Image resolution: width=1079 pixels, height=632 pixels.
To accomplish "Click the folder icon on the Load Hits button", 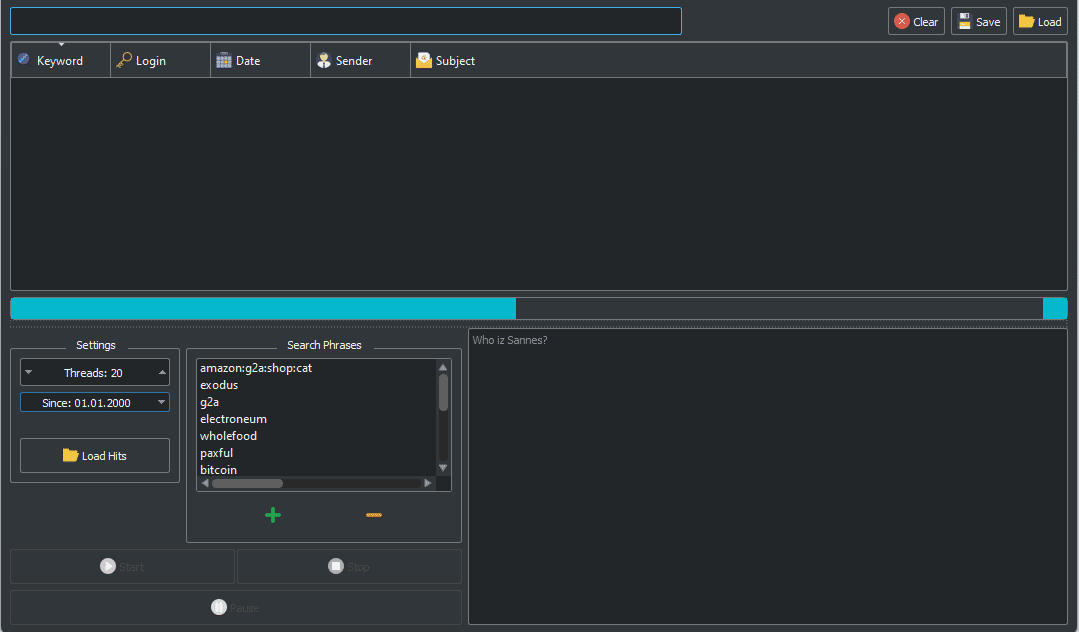I will (69, 455).
